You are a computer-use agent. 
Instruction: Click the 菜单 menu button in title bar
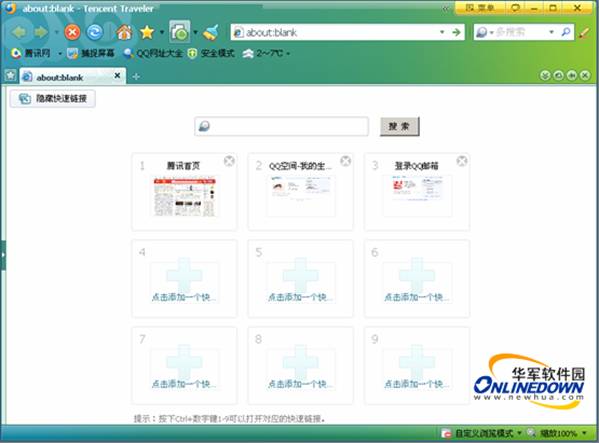pyautogui.click(x=481, y=8)
